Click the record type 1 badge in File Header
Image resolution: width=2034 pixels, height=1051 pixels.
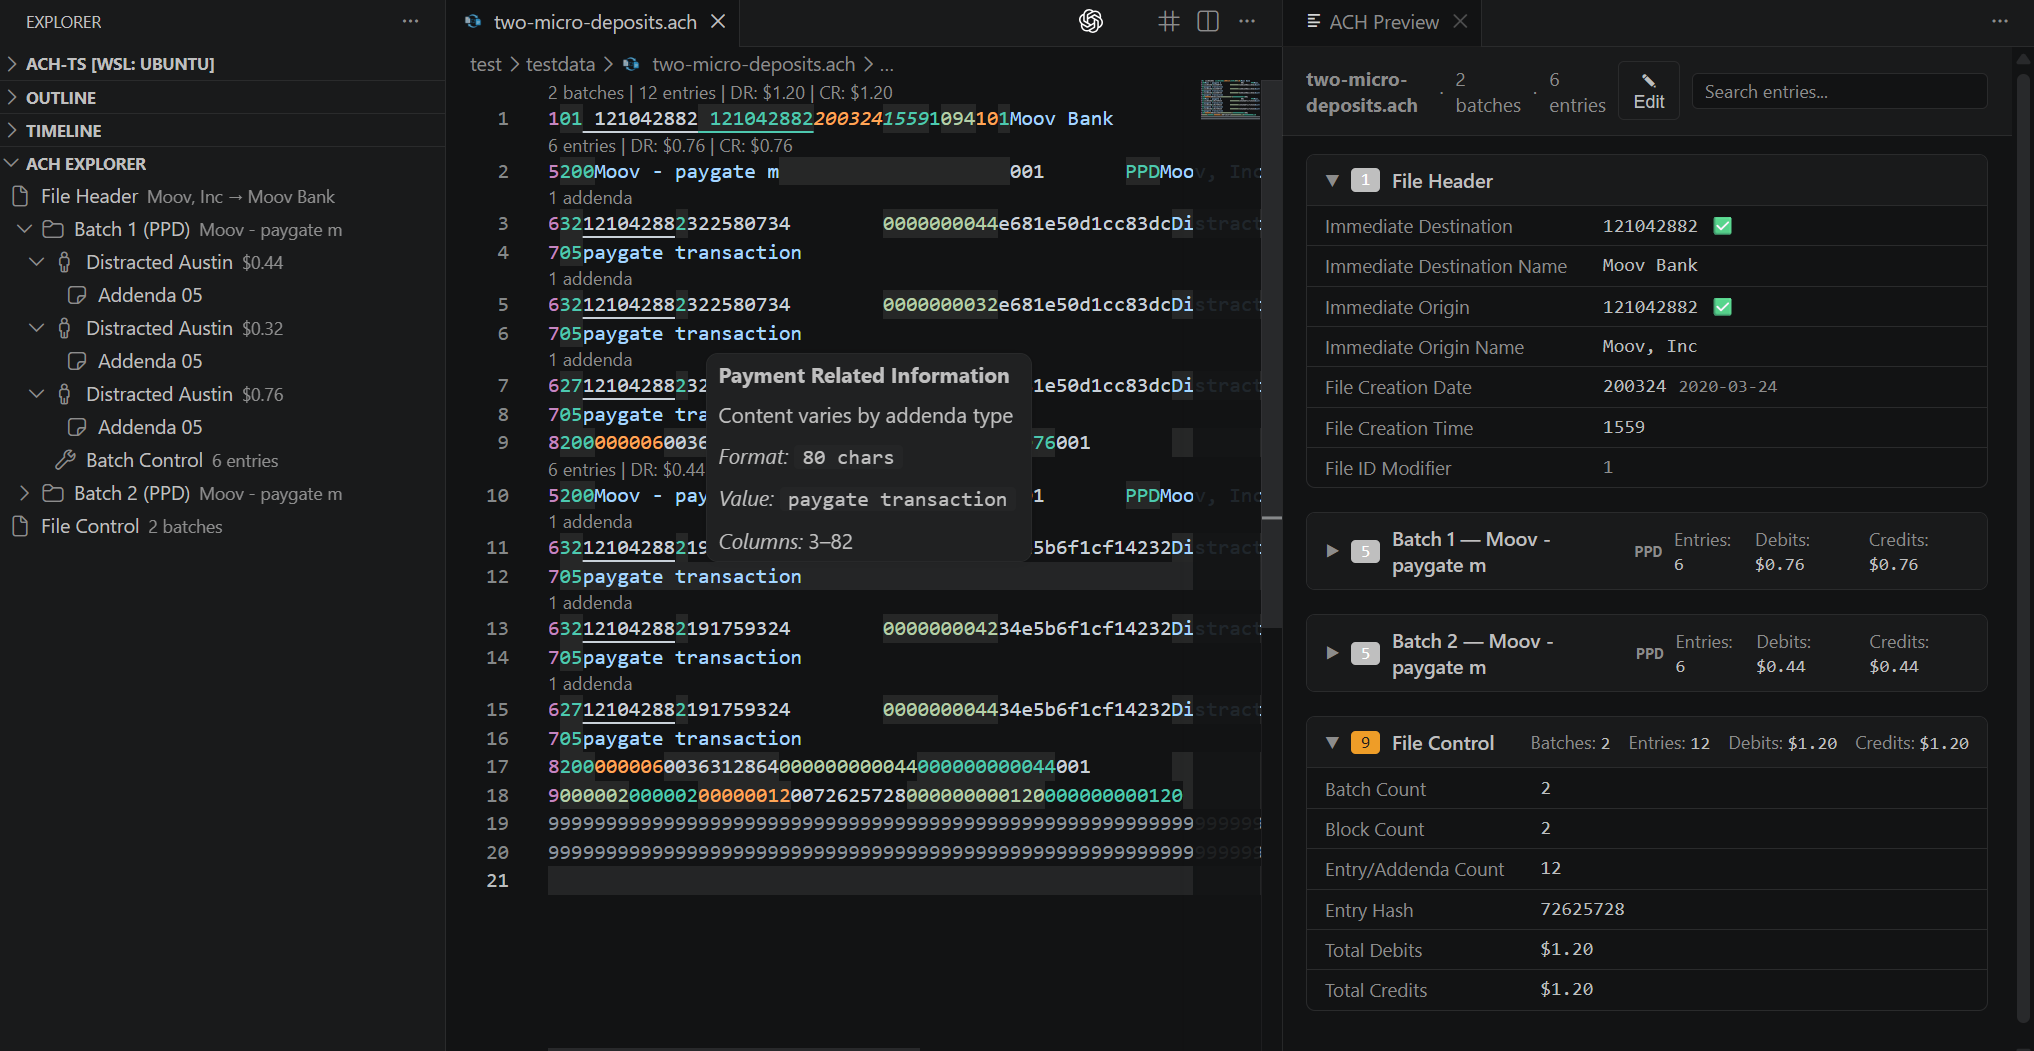point(1365,180)
